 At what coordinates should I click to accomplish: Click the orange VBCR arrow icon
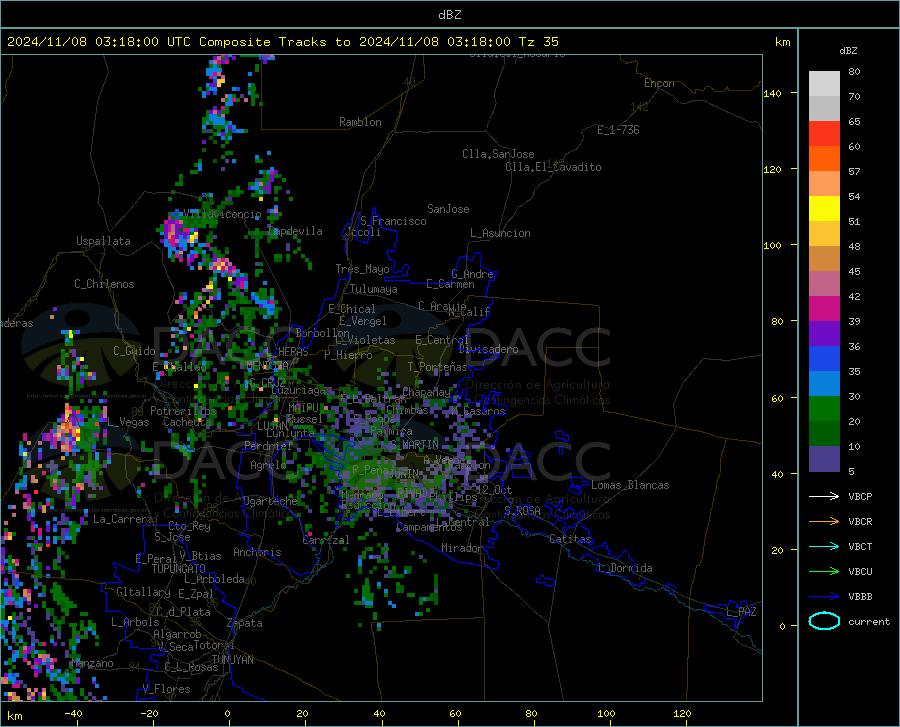tap(824, 521)
